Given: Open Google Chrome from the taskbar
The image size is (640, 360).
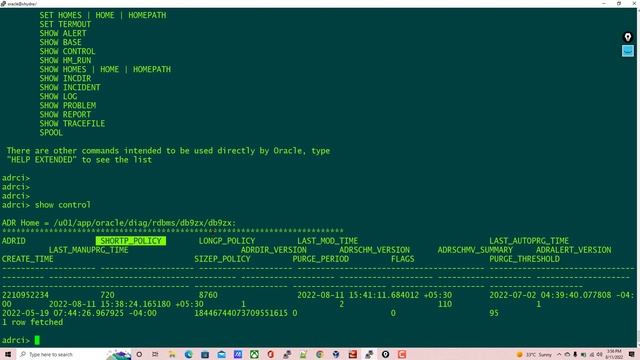Looking at the screenshot, I should [x=320, y=354].
